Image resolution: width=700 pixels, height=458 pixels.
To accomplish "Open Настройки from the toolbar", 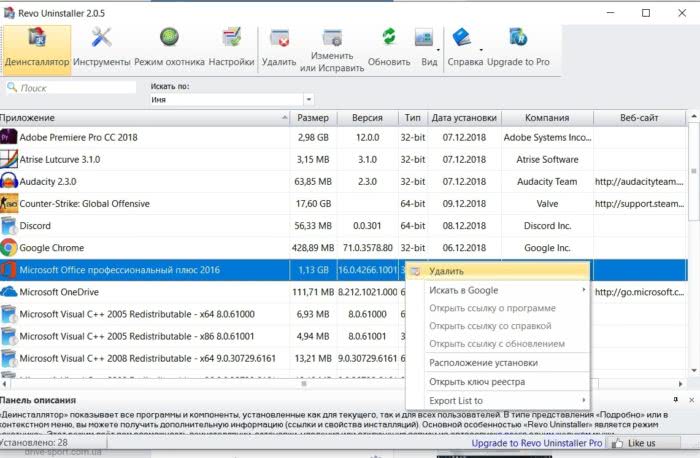I will pyautogui.click(x=231, y=47).
